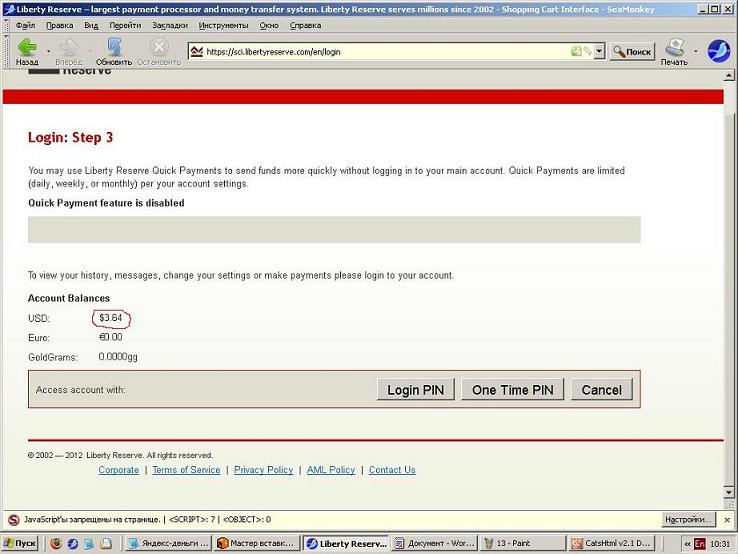Open the Закладки menu
The width and height of the screenshot is (738, 554).
[170, 25]
